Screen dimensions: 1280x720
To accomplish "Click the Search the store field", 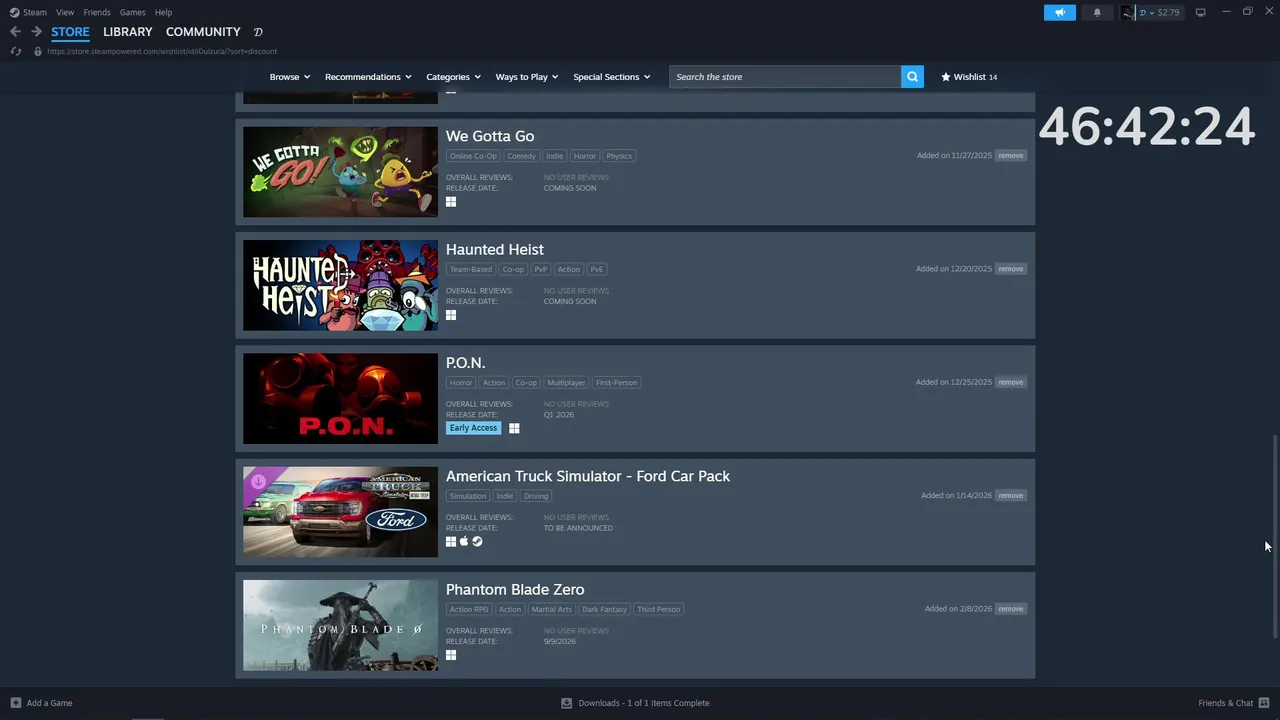I will click(x=785, y=77).
